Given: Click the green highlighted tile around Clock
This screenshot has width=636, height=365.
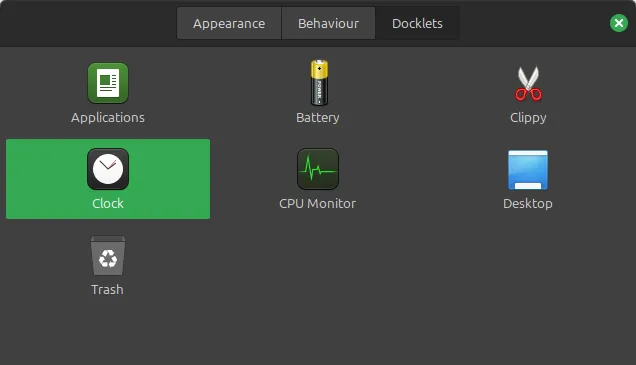Looking at the screenshot, I should coord(108,179).
